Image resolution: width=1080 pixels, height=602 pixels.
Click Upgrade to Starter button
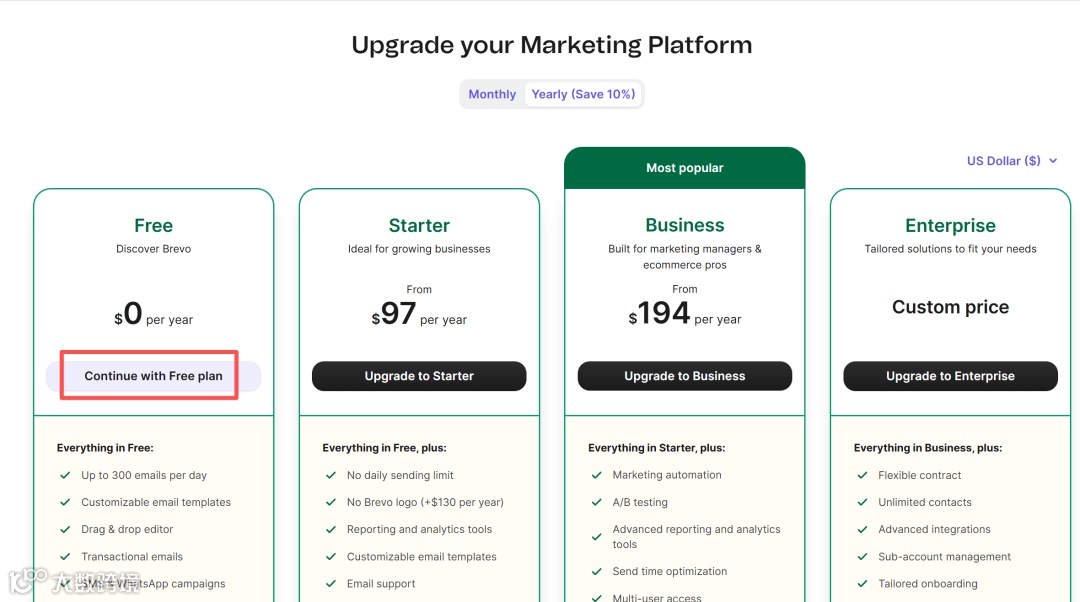tap(419, 376)
